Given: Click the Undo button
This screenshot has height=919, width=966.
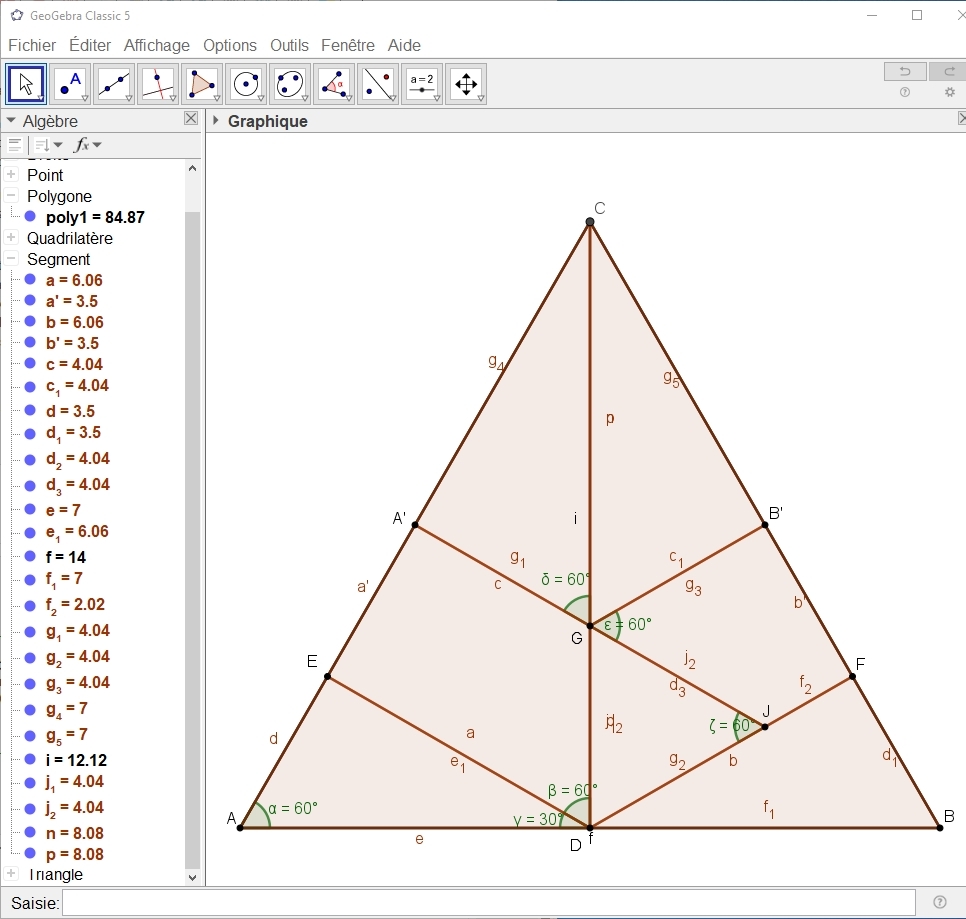Looking at the screenshot, I should click(x=904, y=71).
